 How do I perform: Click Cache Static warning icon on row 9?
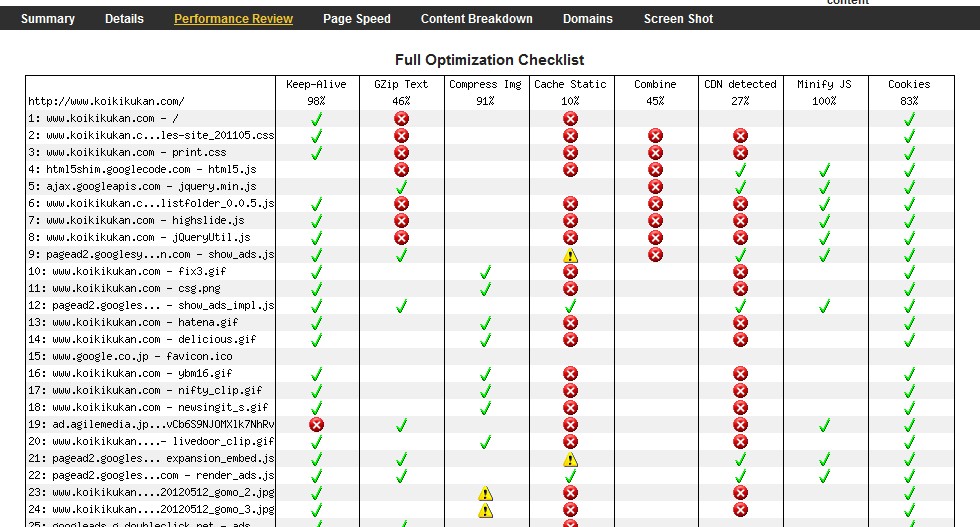[570, 255]
